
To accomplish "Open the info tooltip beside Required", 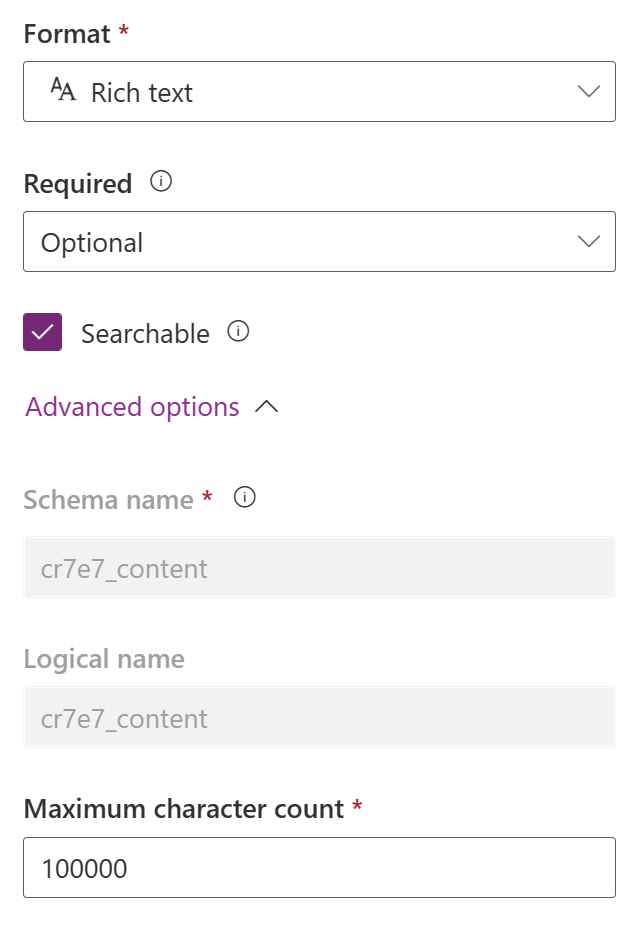I will click(160, 182).
